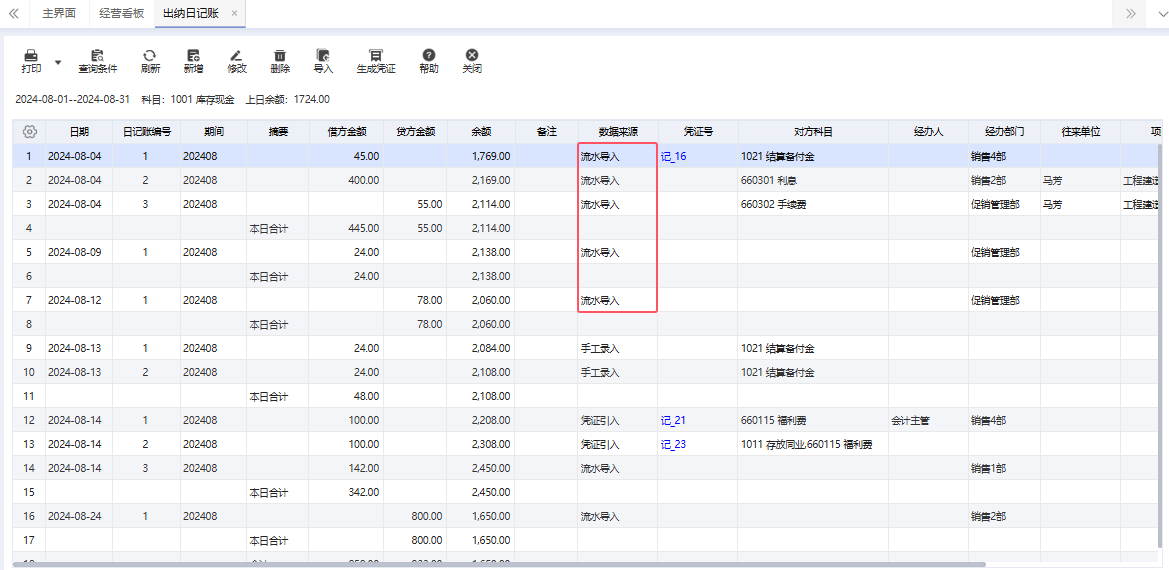Open the 查询条件 query filter
This screenshot has width=1169, height=570.
[x=98, y=57]
